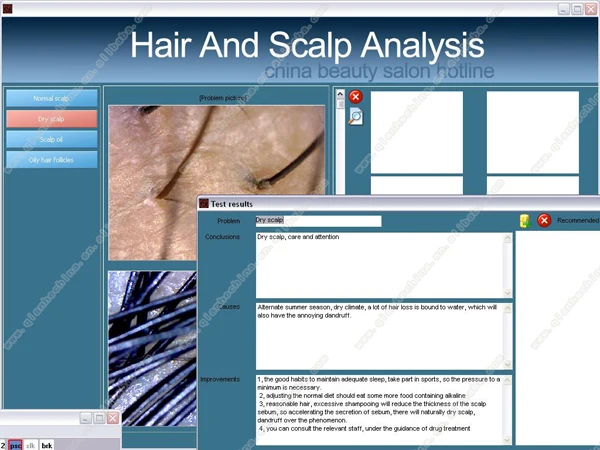
Task: Minimize the main Hair And Scalp window
Action: [563, 9]
